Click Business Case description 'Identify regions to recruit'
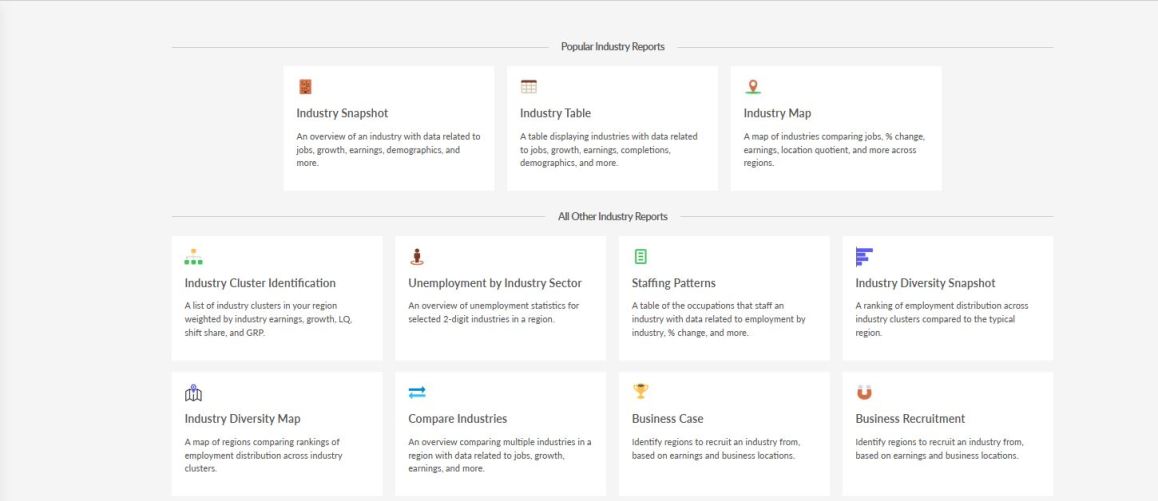This screenshot has width=1158, height=501. pos(716,449)
